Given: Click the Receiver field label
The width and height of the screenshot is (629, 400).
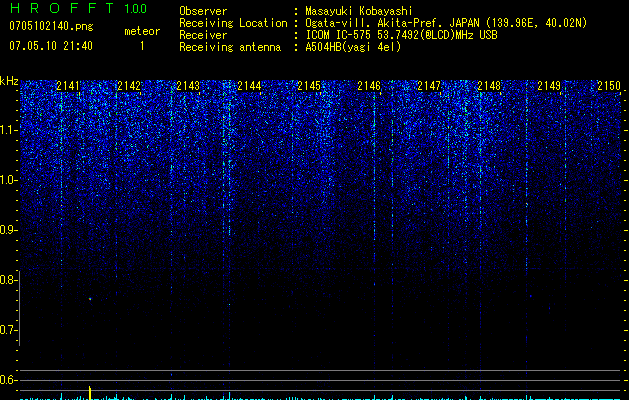Looking at the screenshot, I should [x=203, y=35].
